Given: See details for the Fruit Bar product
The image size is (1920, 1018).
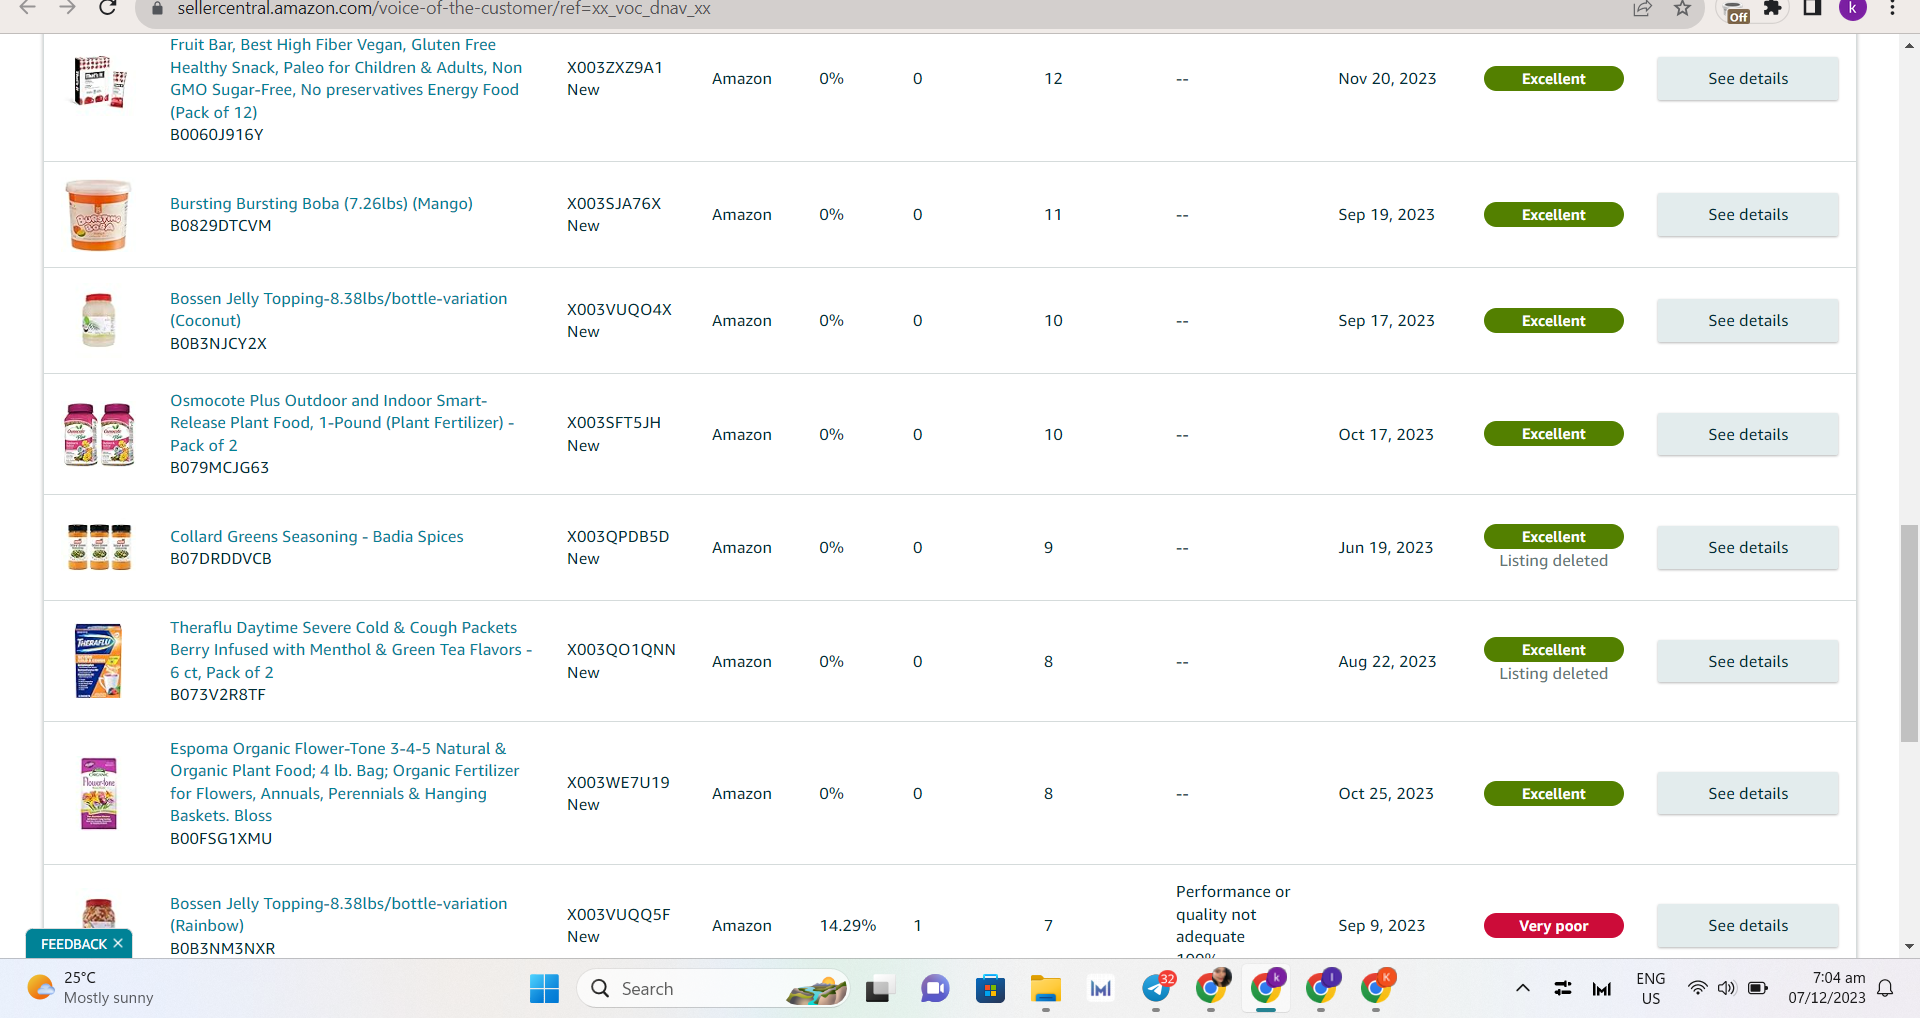Looking at the screenshot, I should point(1747,79).
